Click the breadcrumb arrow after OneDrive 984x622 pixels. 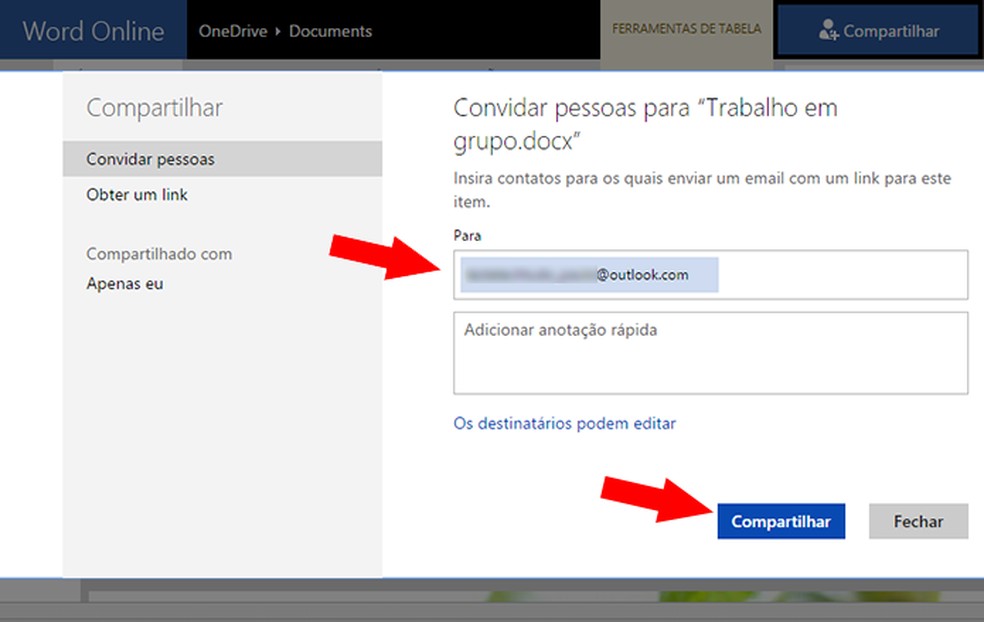(278, 31)
